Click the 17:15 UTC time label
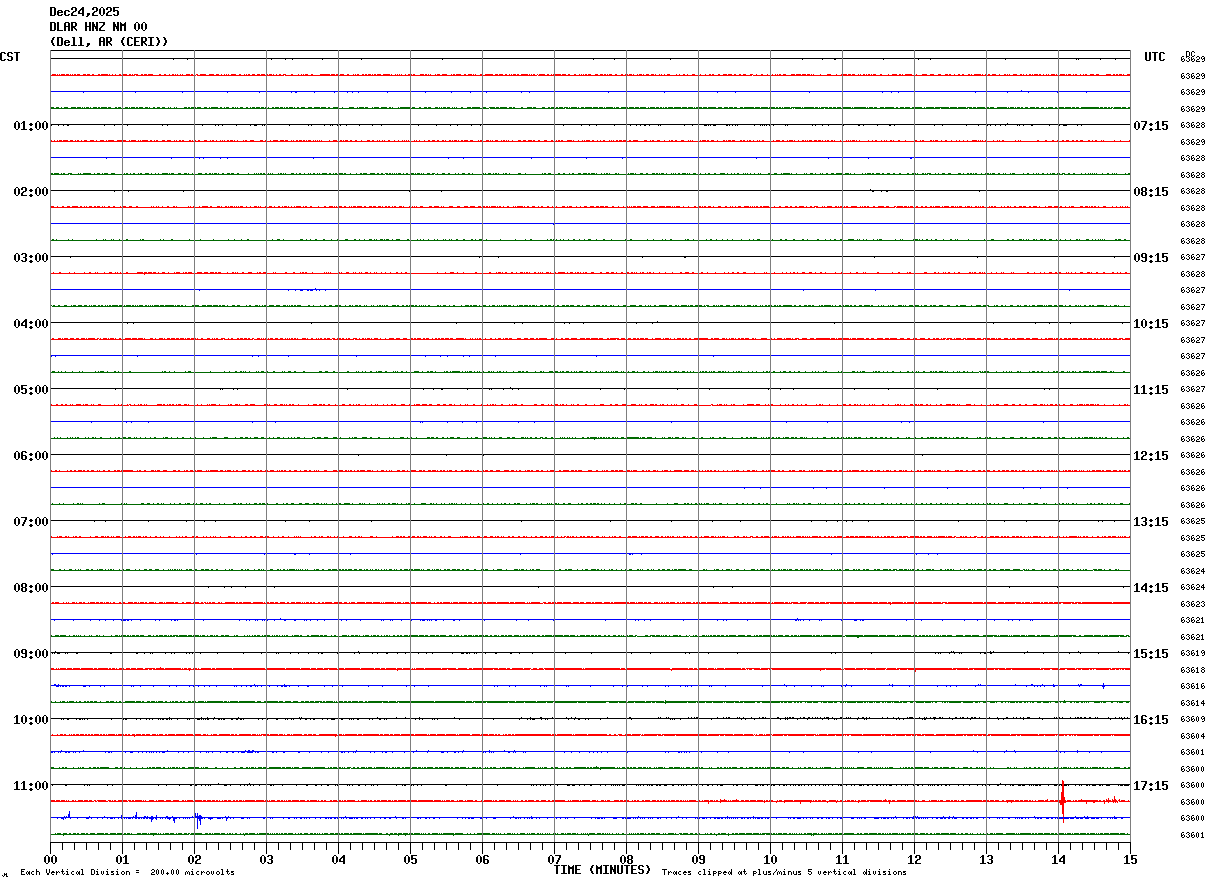This screenshot has height=886, width=1210. (x=1151, y=786)
